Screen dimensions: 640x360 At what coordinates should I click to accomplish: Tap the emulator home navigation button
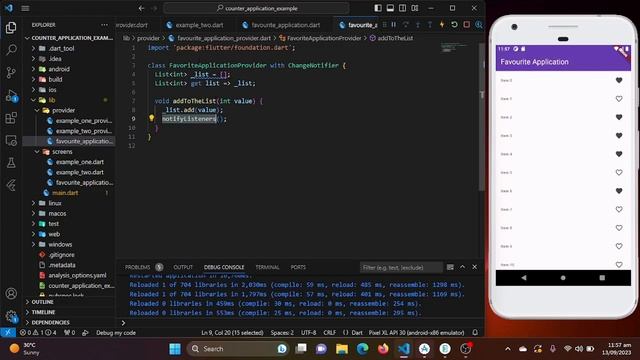coord(563,278)
